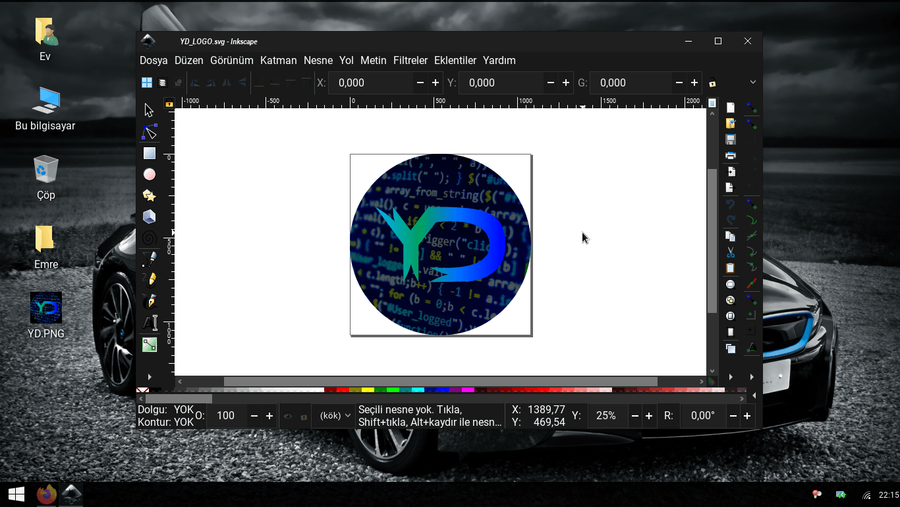This screenshot has width=900, height=507.
Task: Open the Filtreler menu
Action: (410, 60)
